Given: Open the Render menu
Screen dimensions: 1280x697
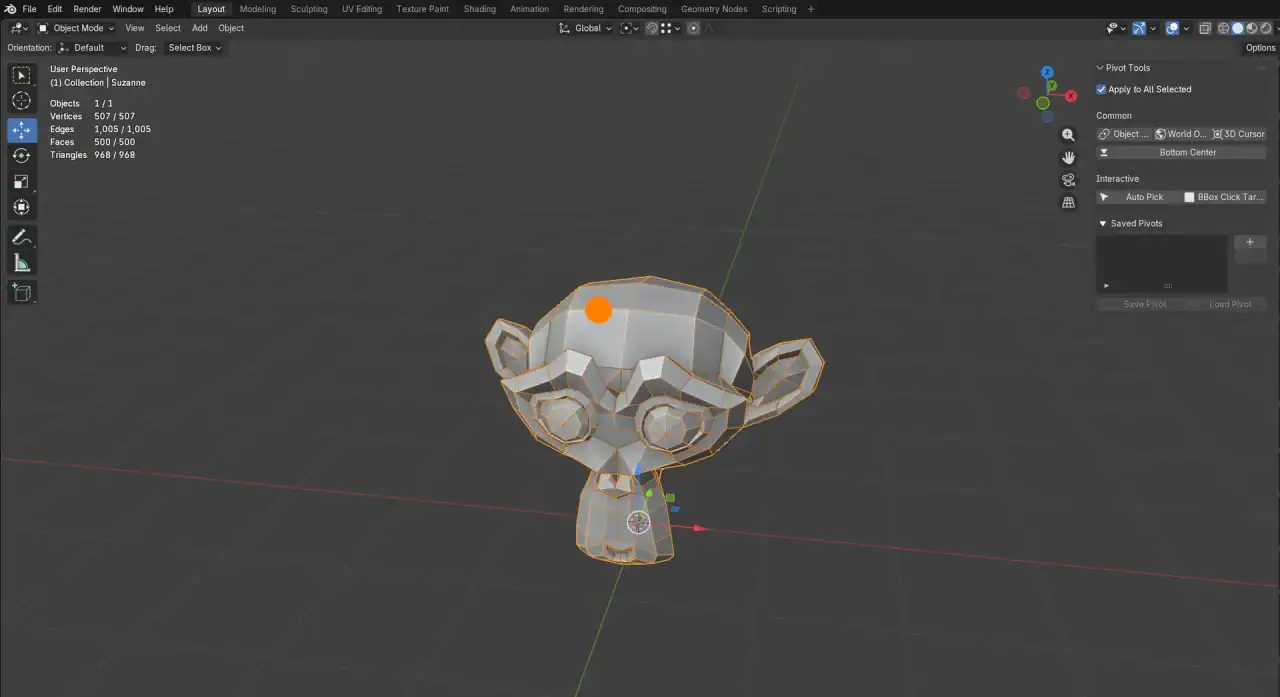Looking at the screenshot, I should click(x=87, y=9).
